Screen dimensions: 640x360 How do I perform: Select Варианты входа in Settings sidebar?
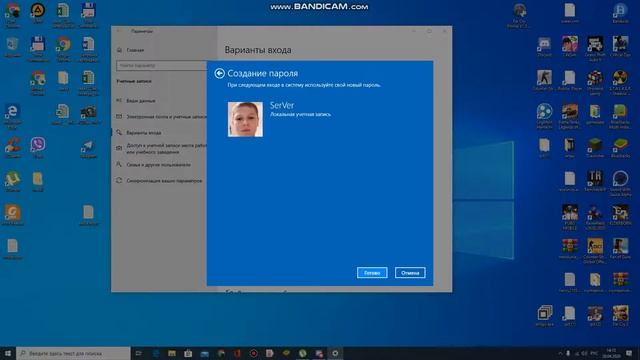pyautogui.click(x=144, y=133)
